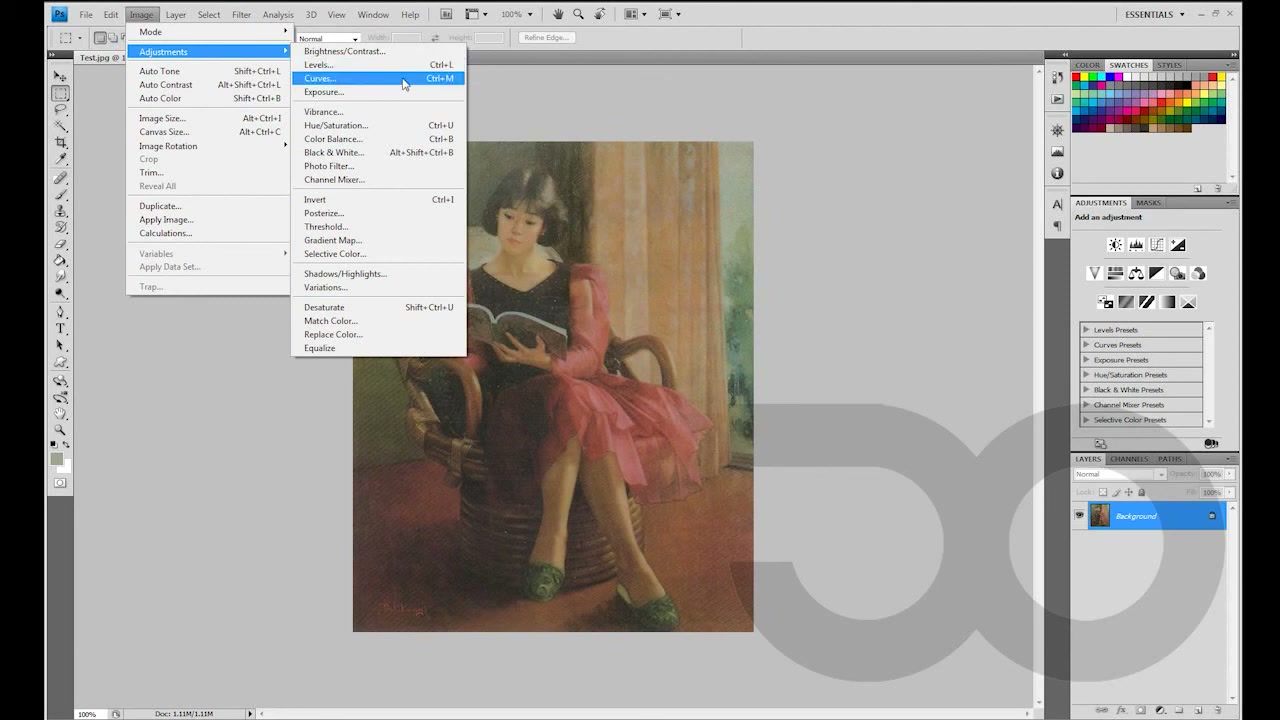
Task: Open the Filter menu
Action: [241, 15]
